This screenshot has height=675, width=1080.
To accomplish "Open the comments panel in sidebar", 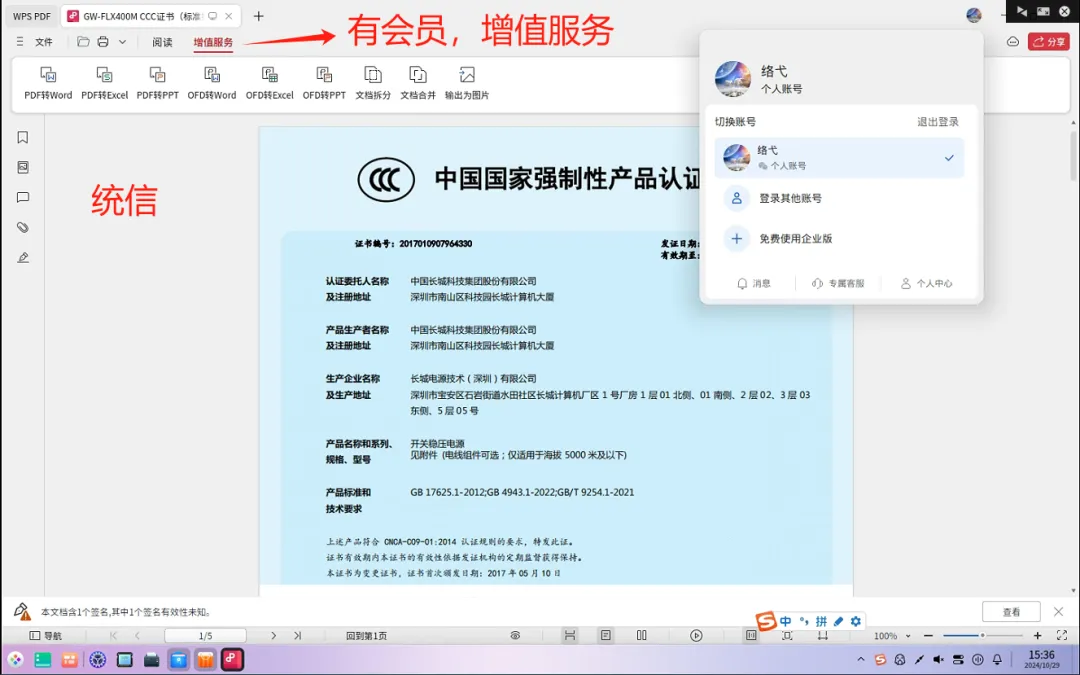I will pyautogui.click(x=23, y=198).
